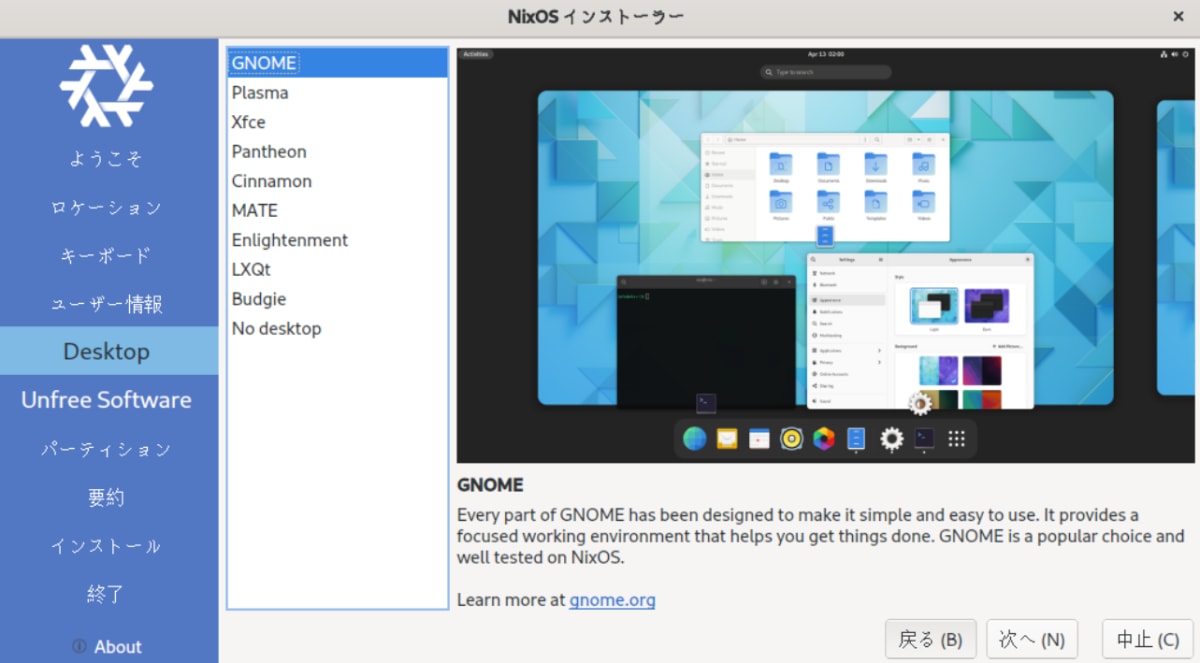1200x663 pixels.
Task: Select Enlightenment desktop option
Action: tap(337, 240)
